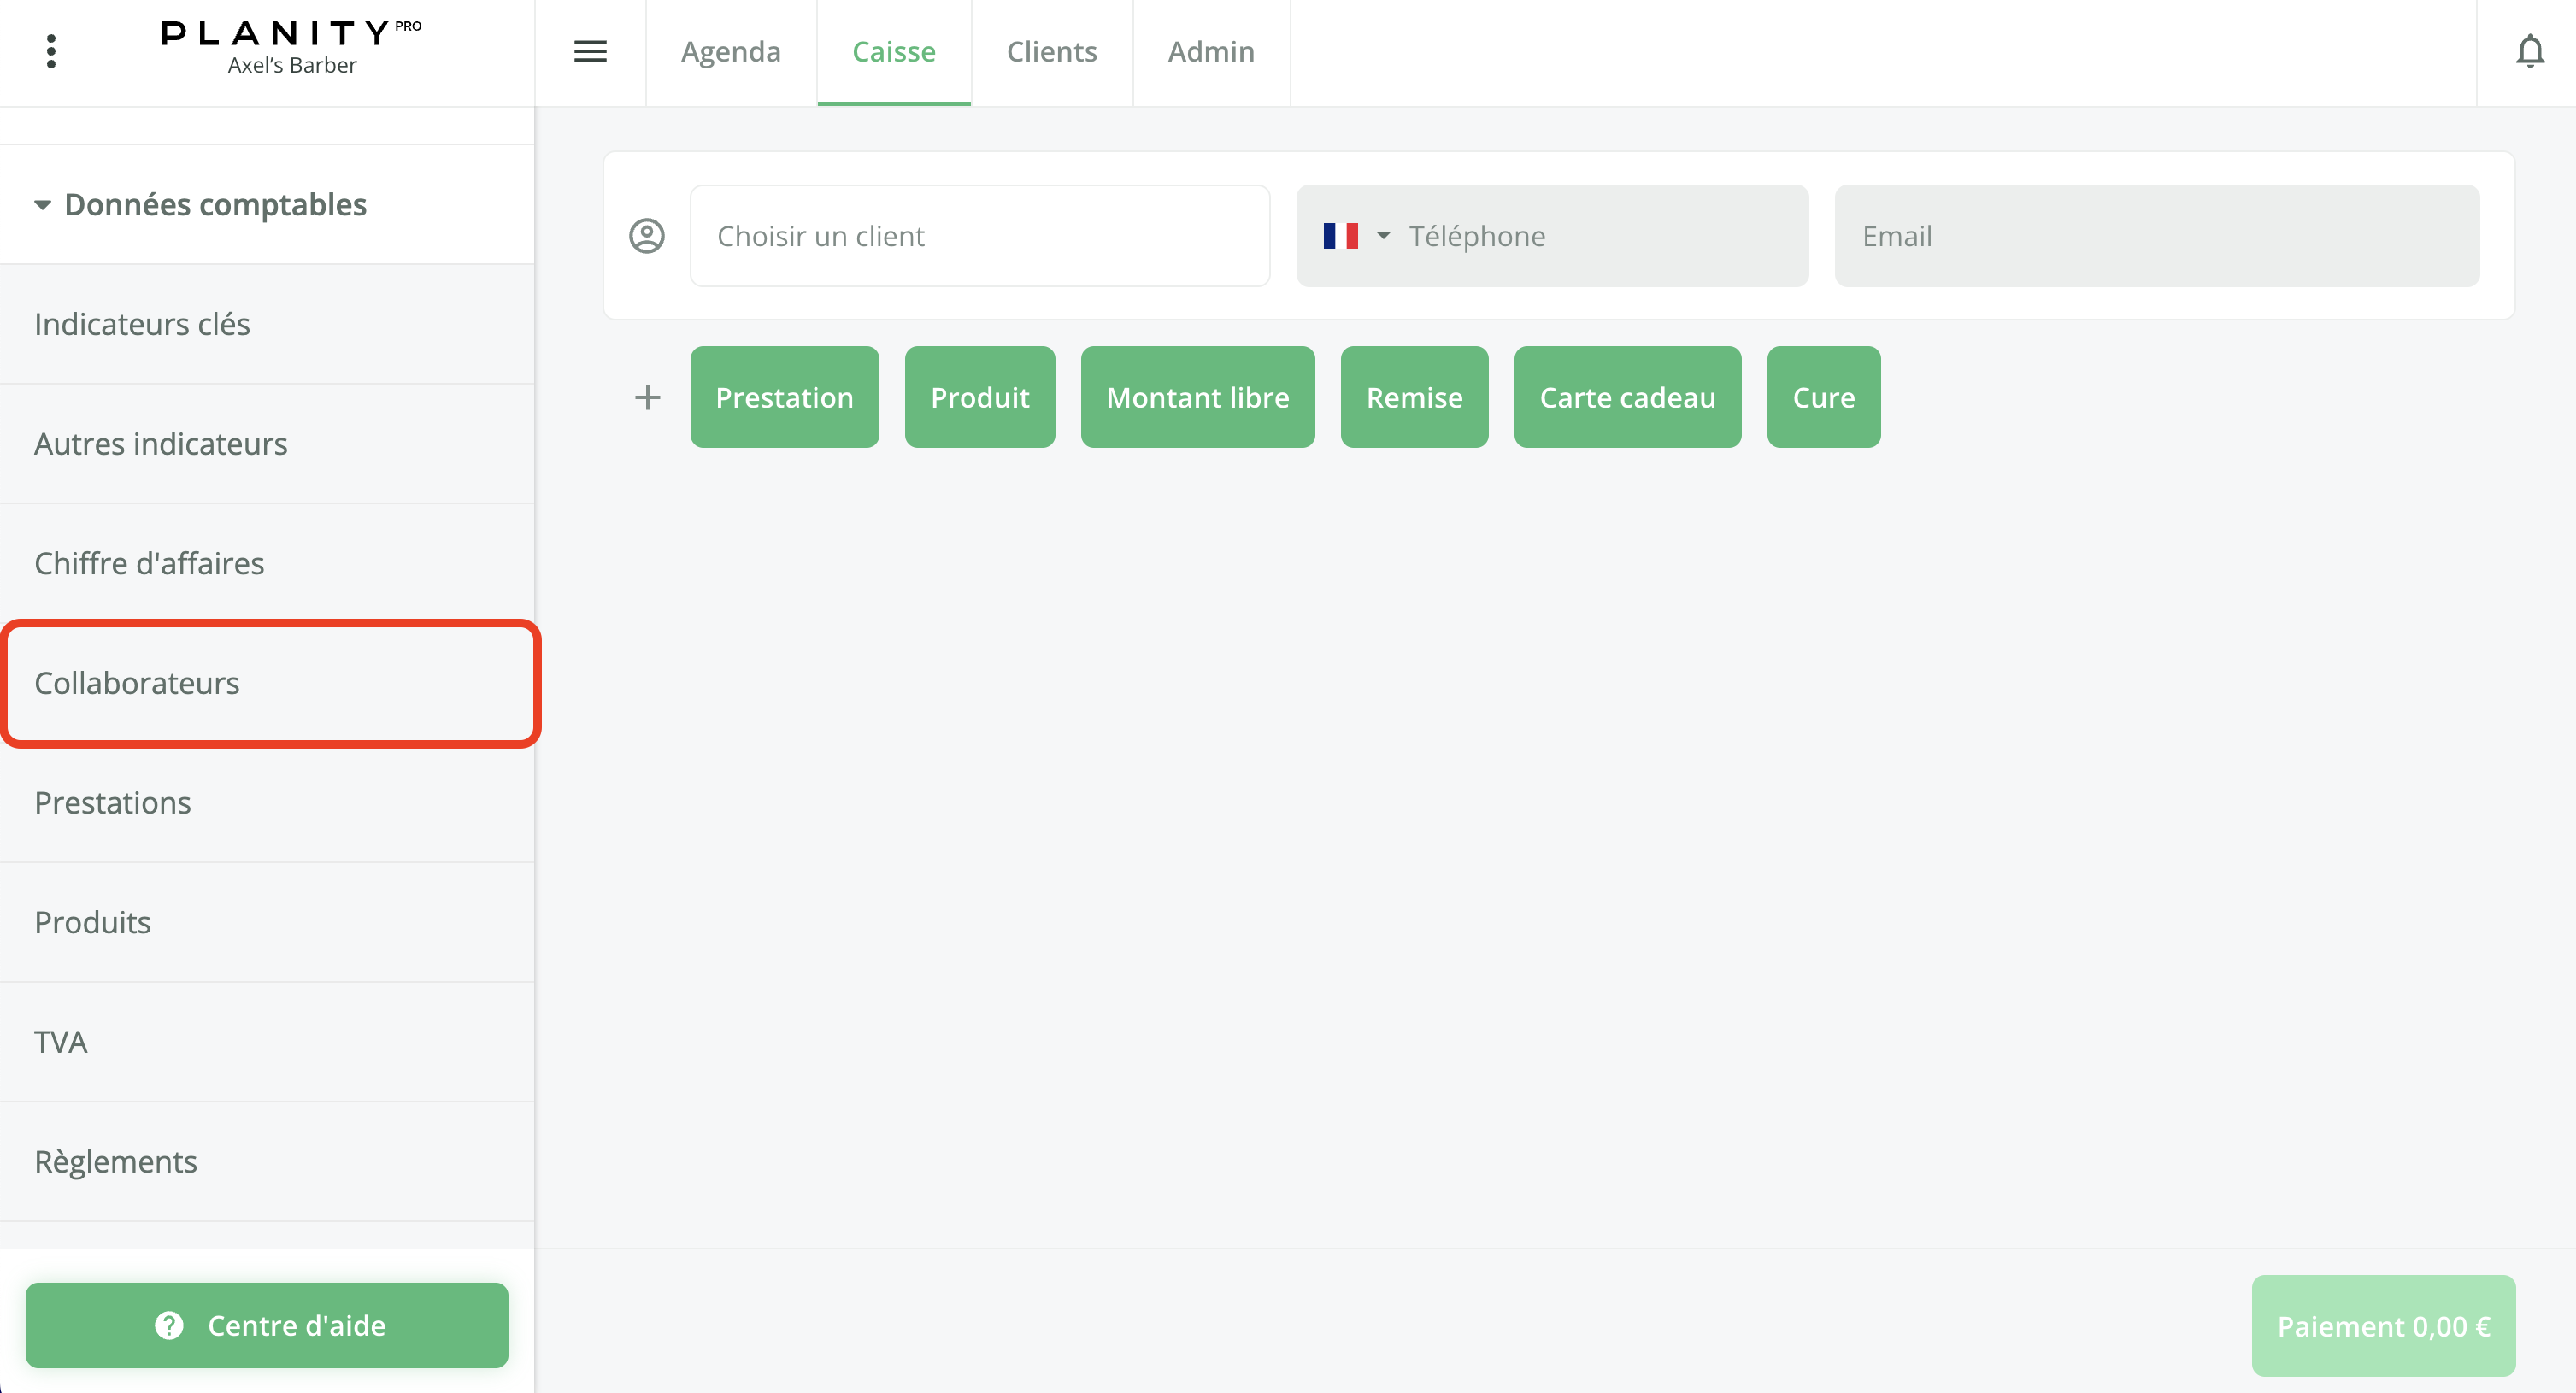Click the Email input field
The height and width of the screenshot is (1393, 2576).
(x=2156, y=236)
